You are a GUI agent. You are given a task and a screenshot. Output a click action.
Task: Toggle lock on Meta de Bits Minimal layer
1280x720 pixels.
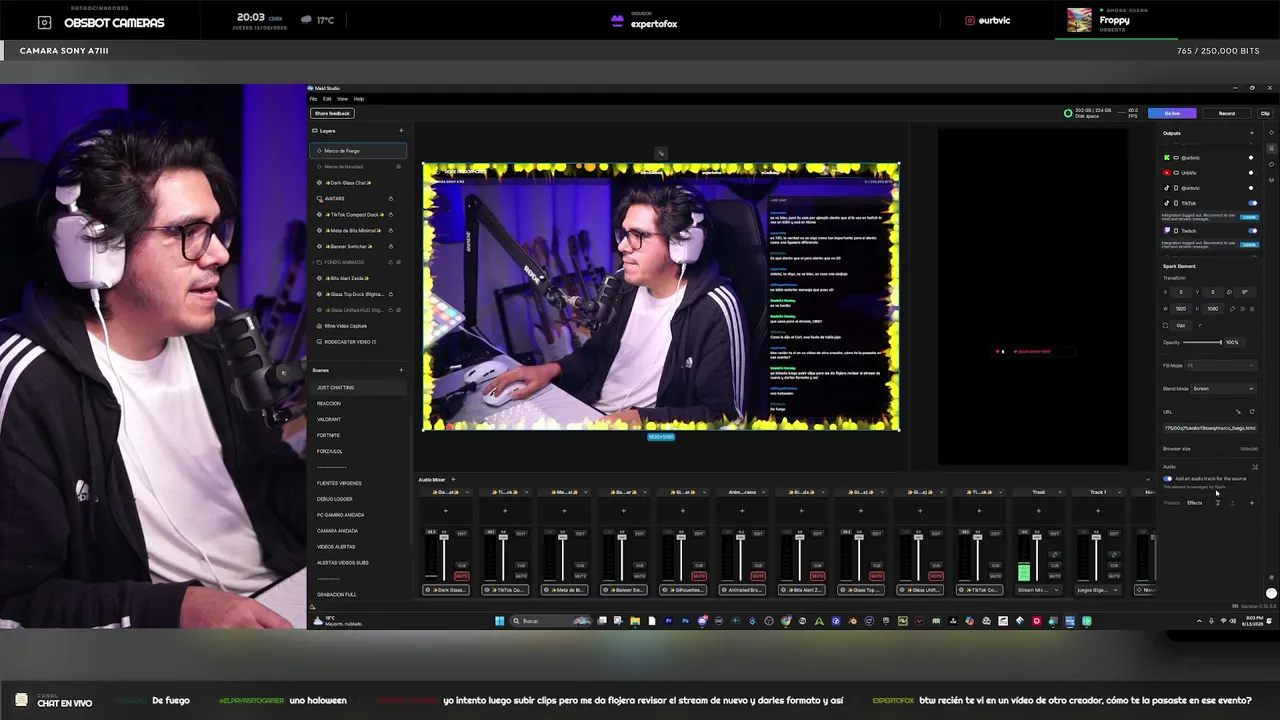pos(390,230)
